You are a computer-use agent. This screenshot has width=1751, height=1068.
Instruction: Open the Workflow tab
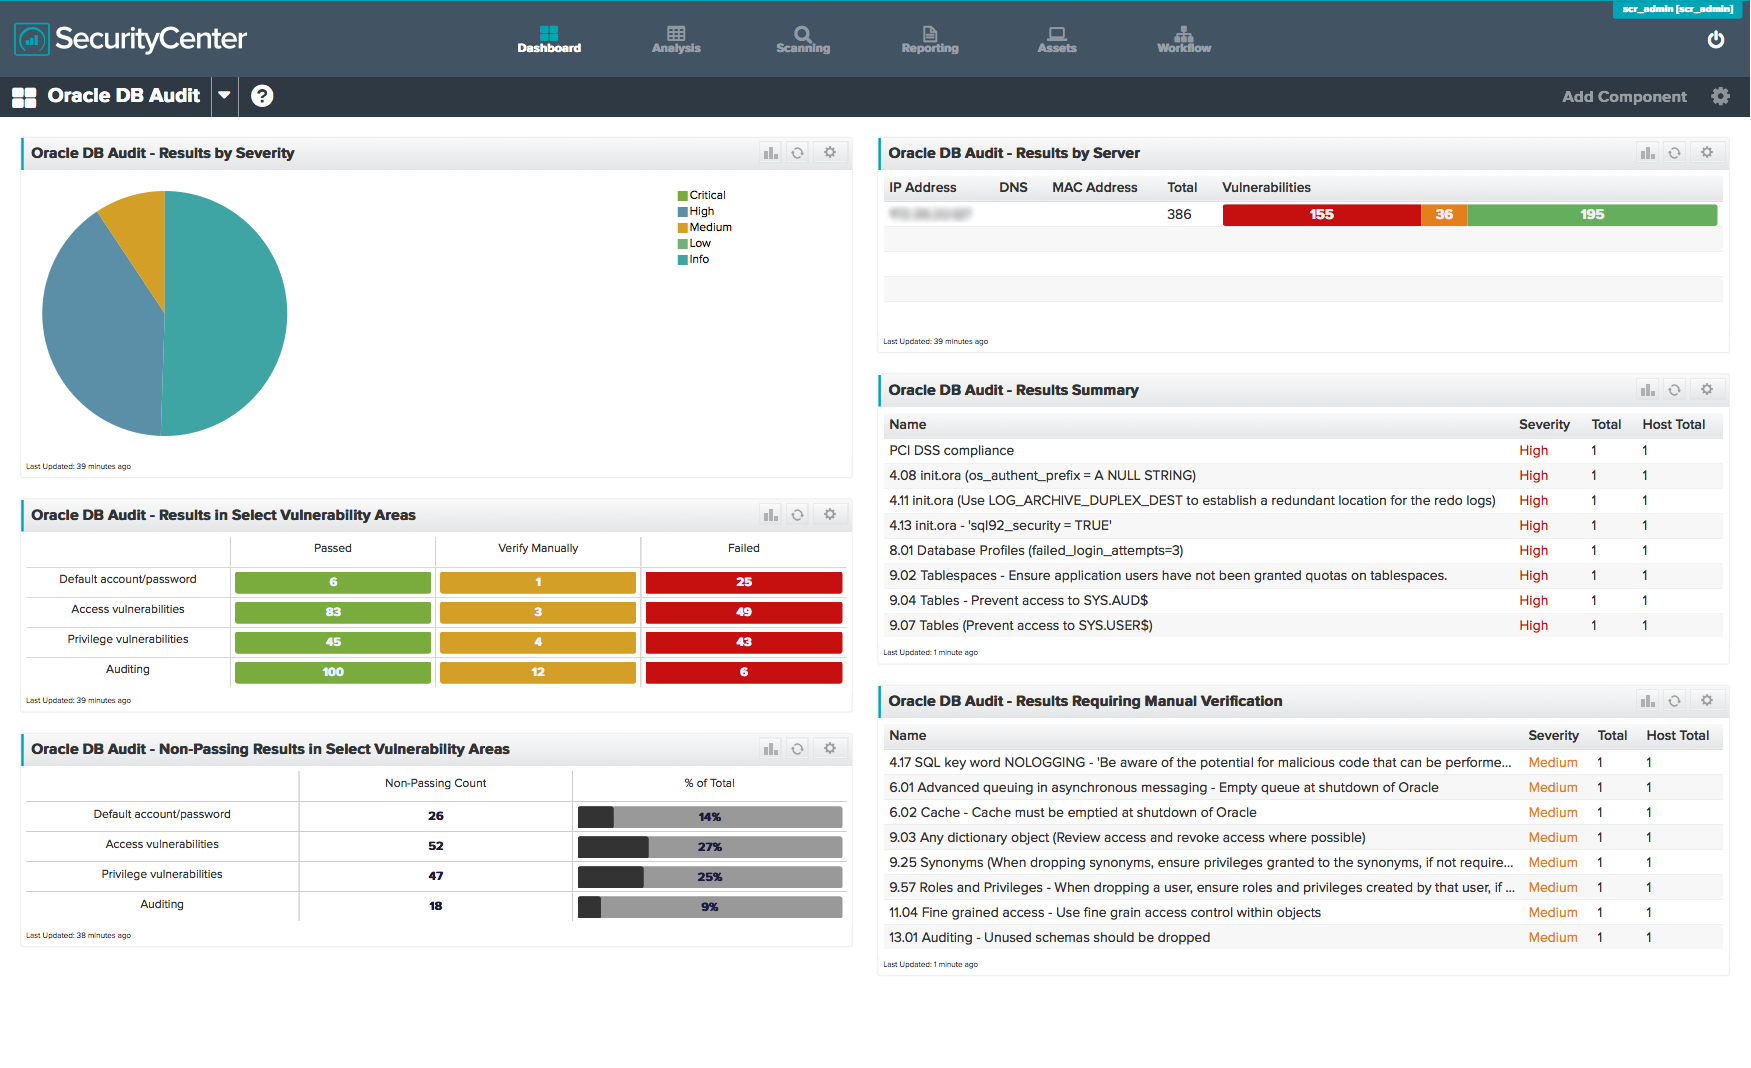click(1184, 39)
